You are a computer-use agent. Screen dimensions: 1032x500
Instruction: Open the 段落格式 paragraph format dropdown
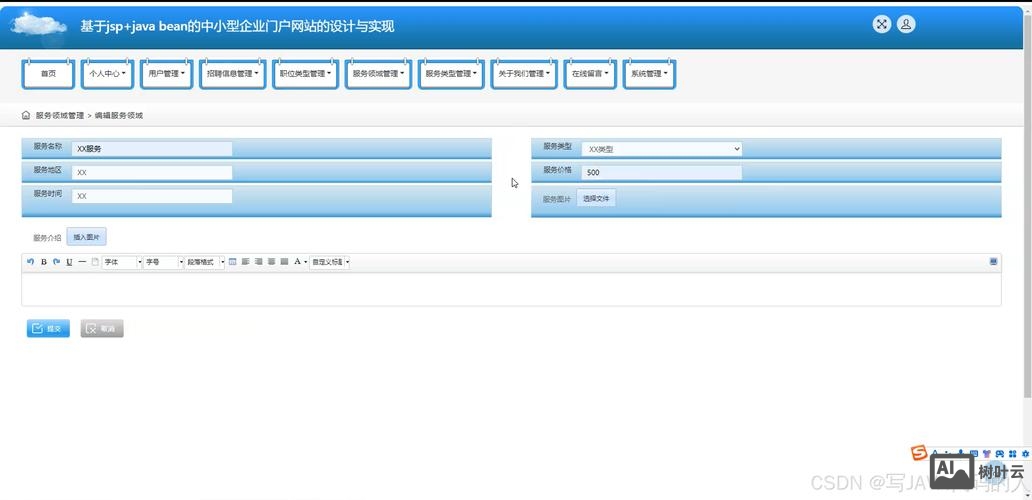(x=205, y=262)
